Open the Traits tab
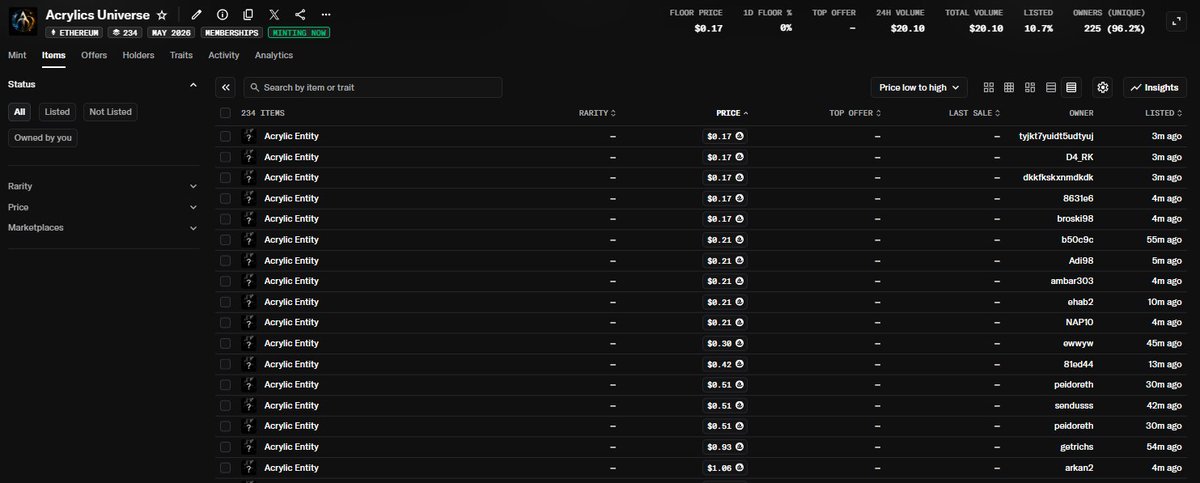 coord(181,55)
